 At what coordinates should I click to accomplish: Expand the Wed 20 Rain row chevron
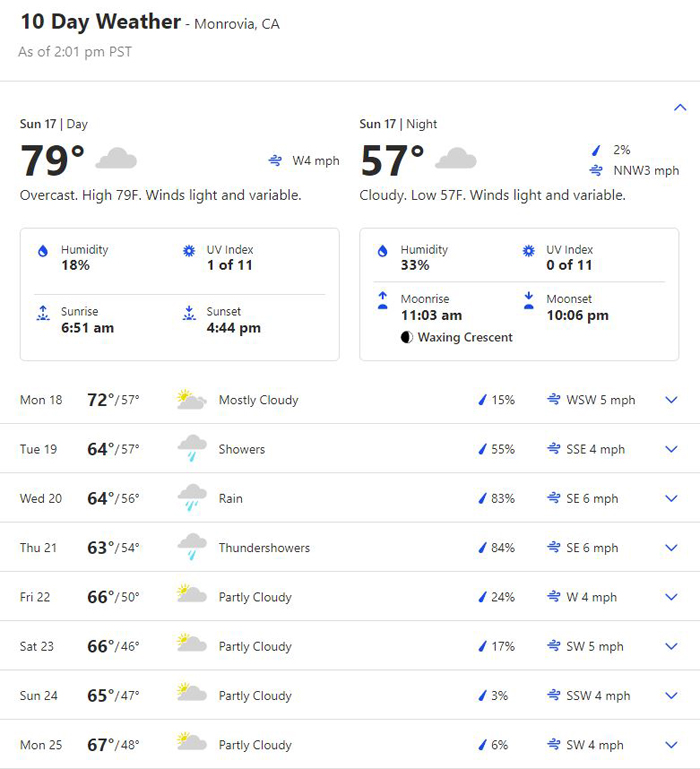[671, 498]
